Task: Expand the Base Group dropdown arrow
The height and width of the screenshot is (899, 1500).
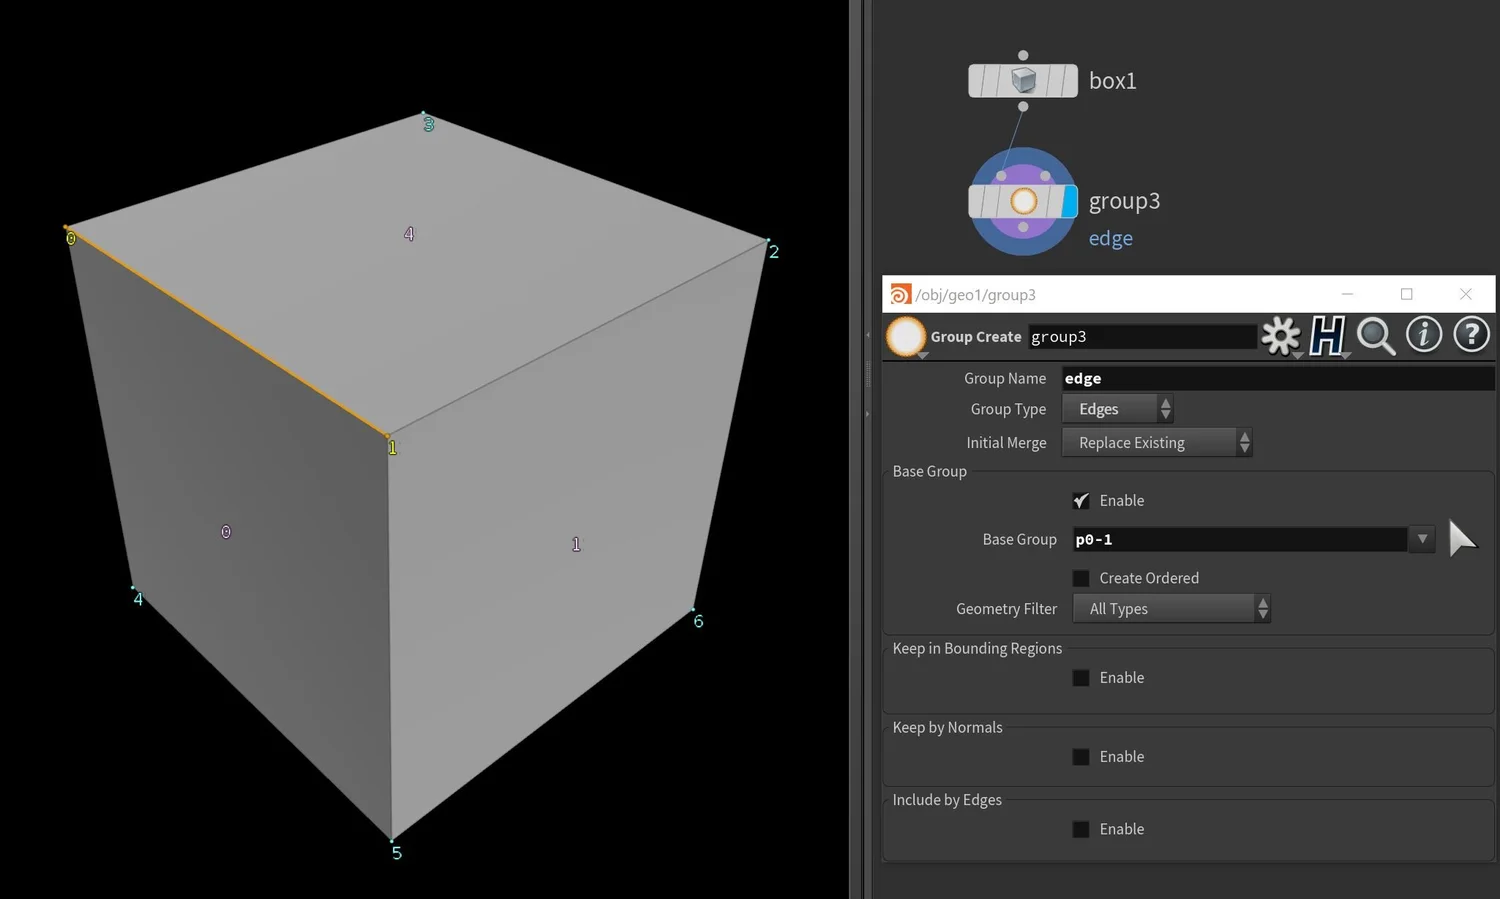Action: pyautogui.click(x=1421, y=539)
